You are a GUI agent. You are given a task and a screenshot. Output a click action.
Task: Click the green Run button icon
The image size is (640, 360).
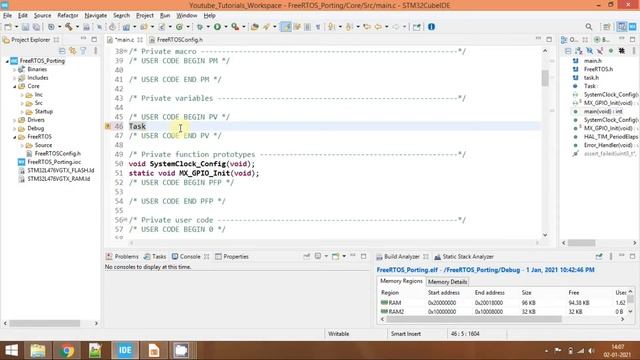217,27
